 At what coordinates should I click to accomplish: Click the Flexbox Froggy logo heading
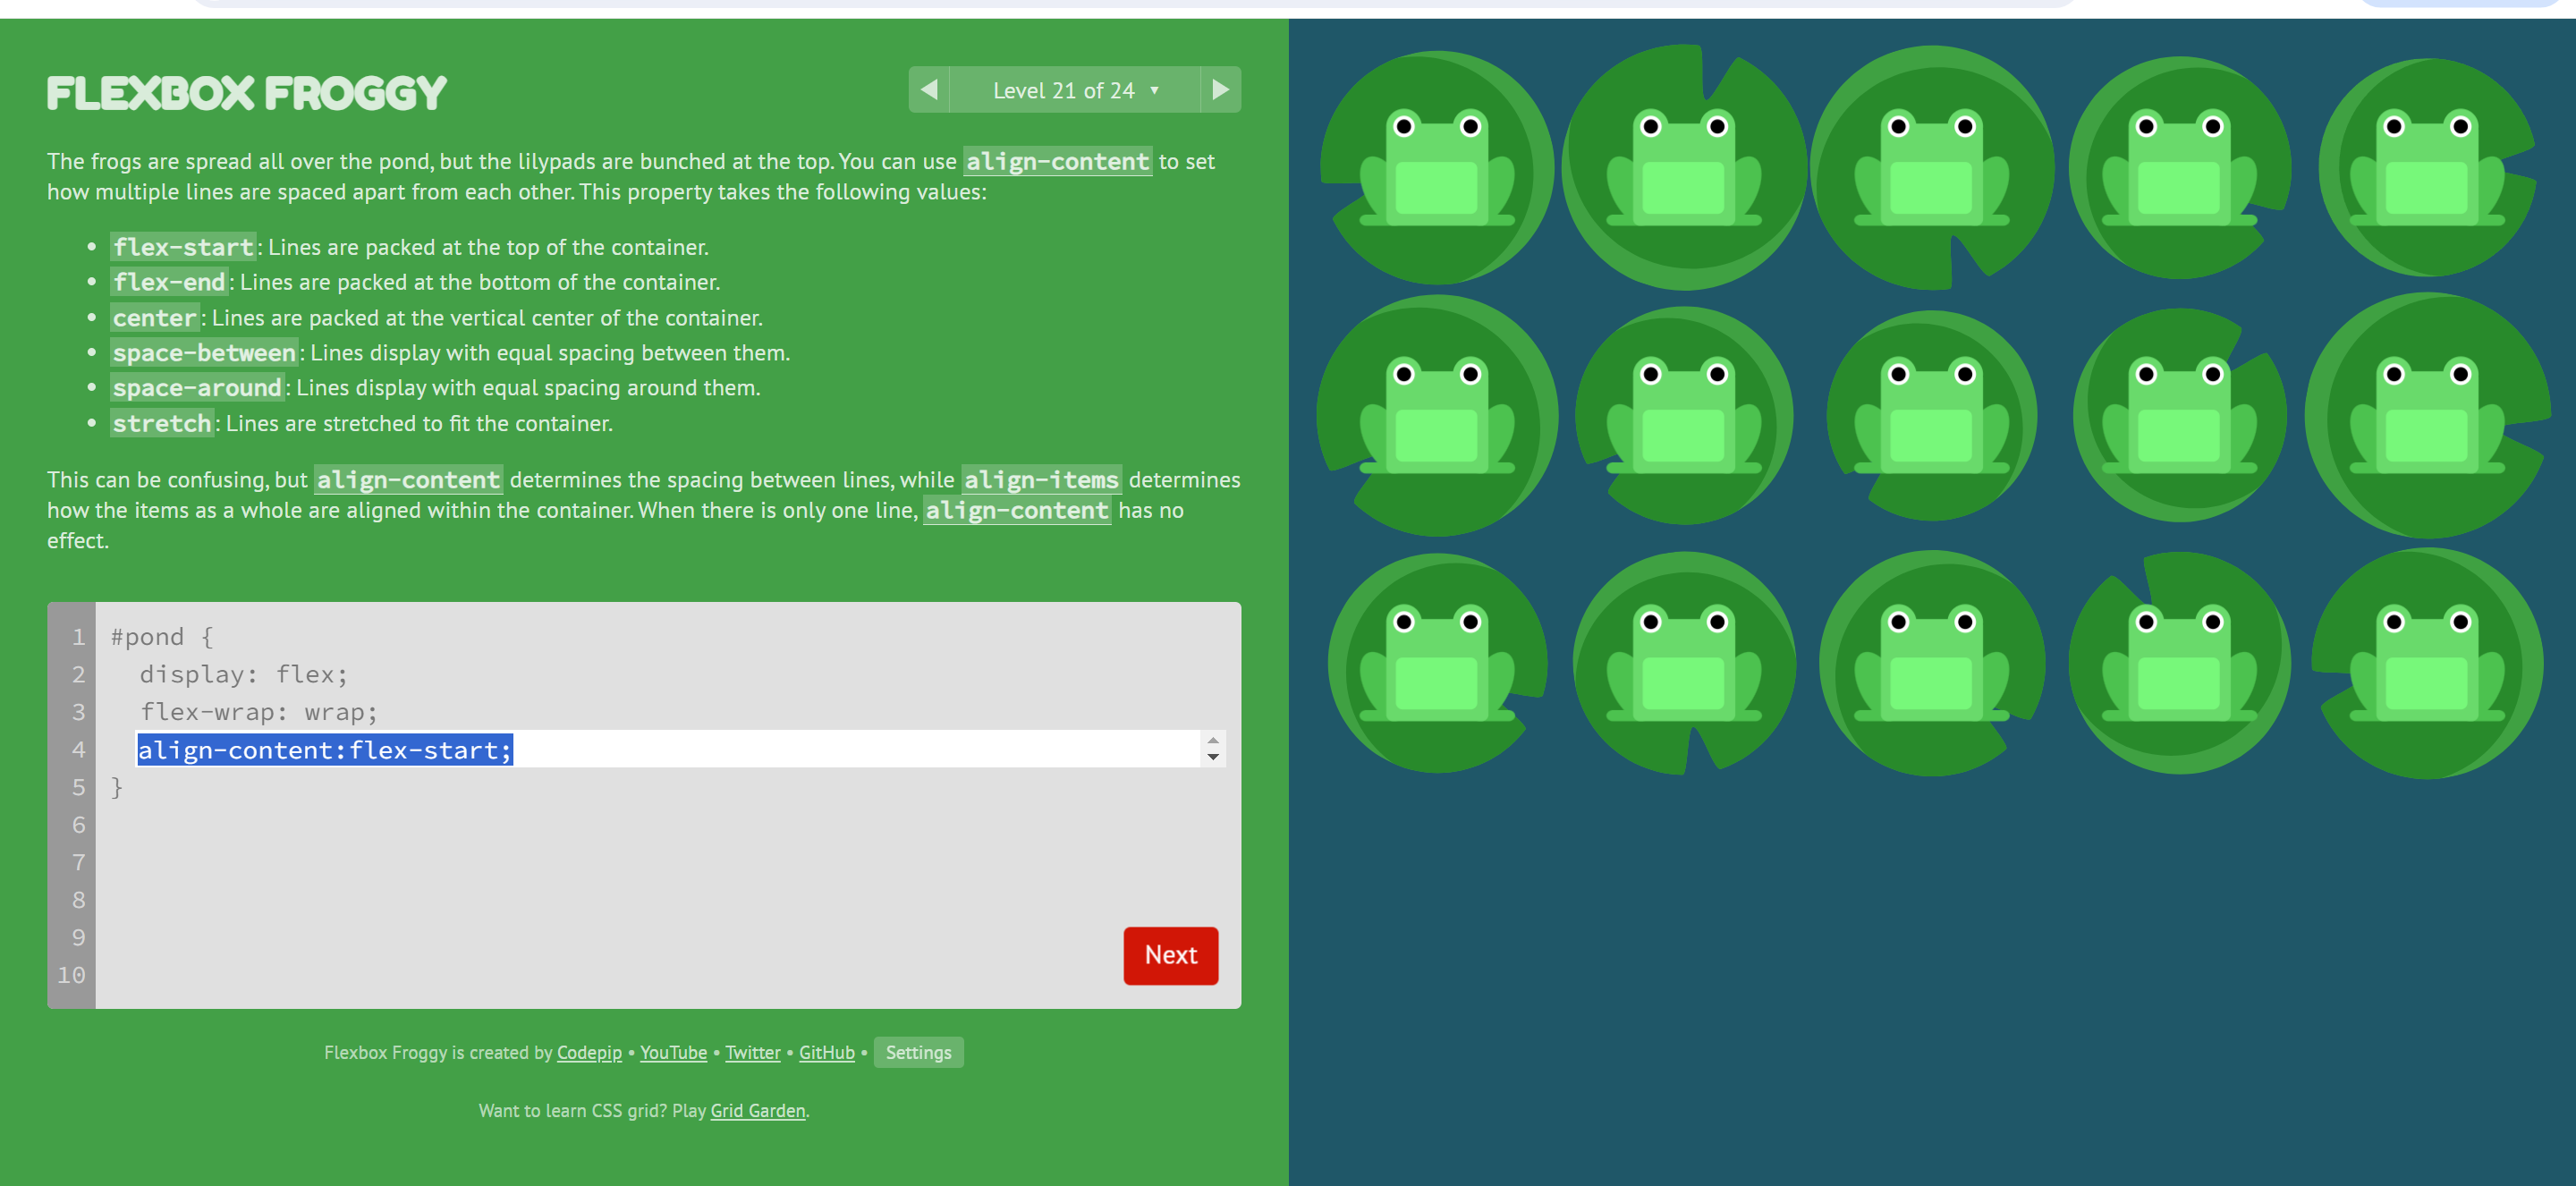click(x=246, y=92)
